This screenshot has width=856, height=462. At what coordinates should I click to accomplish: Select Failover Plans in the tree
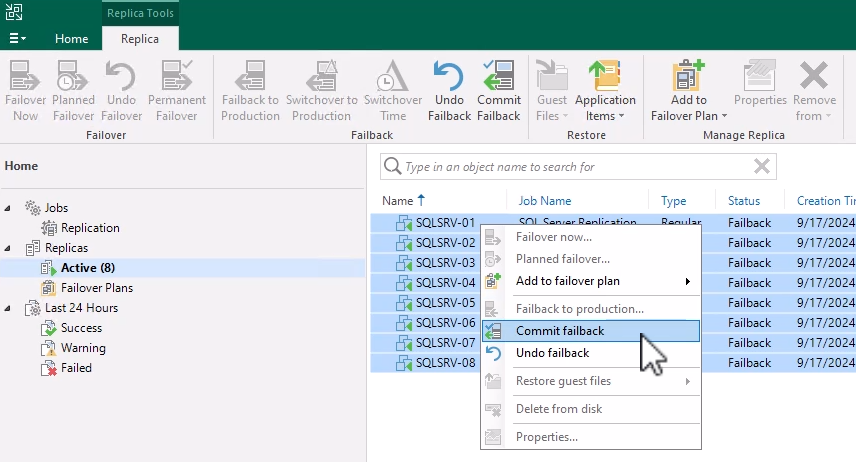point(96,288)
